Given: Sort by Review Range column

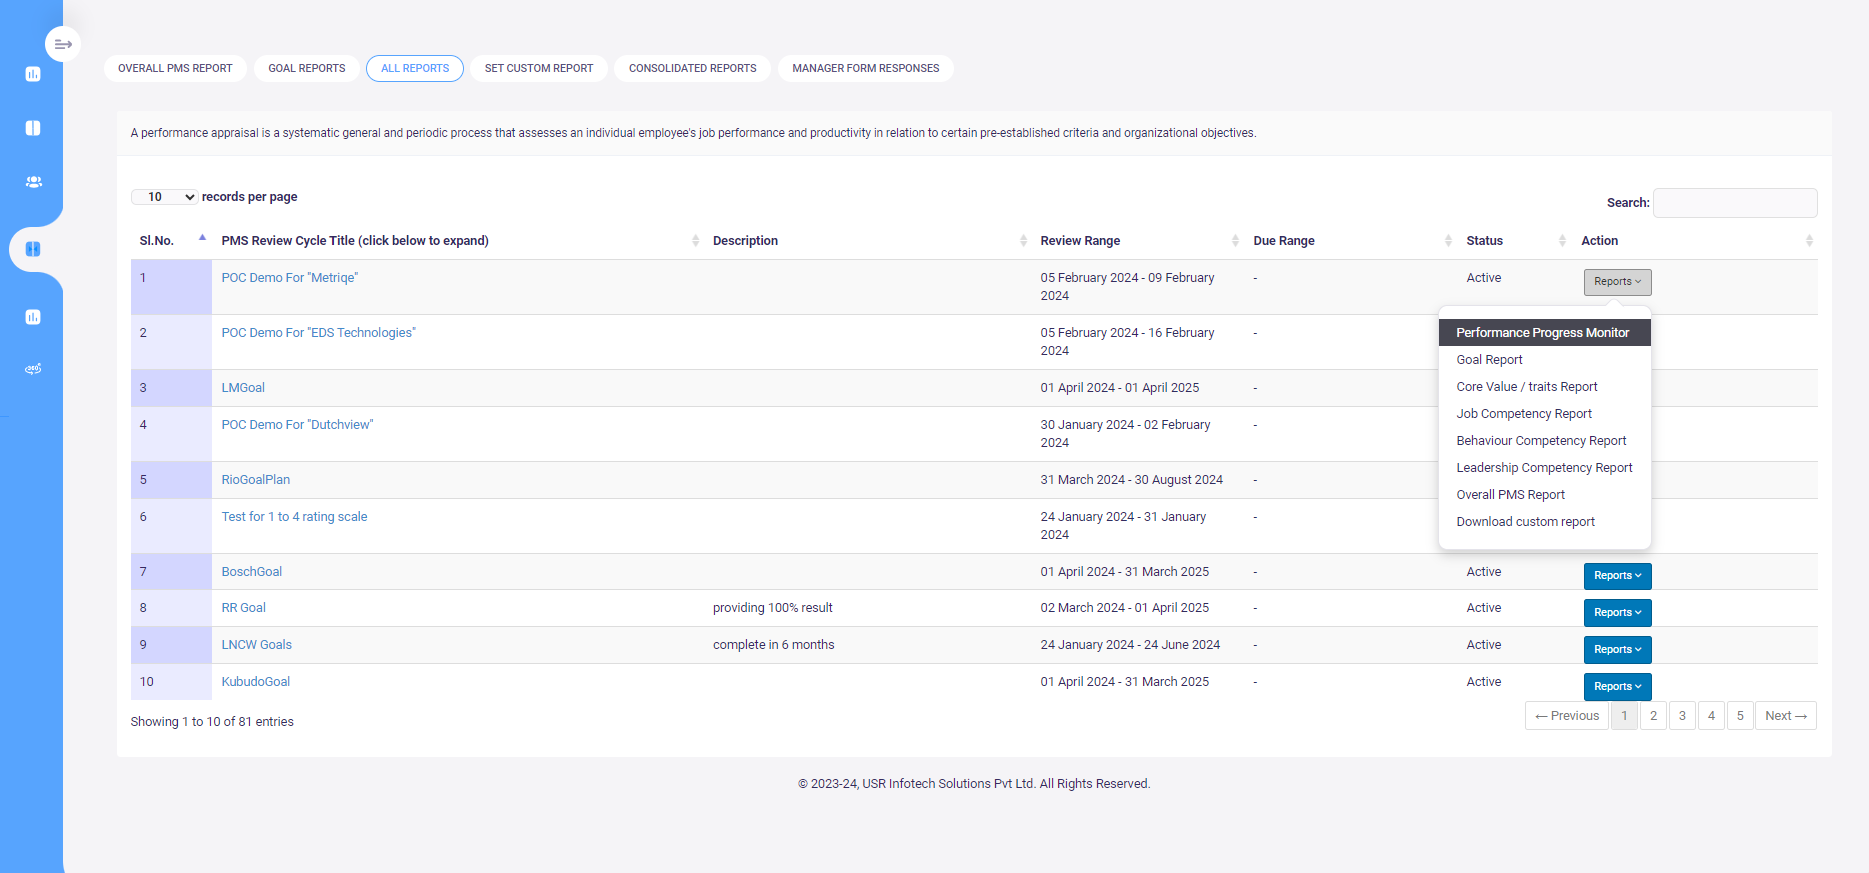Looking at the screenshot, I should point(1138,241).
